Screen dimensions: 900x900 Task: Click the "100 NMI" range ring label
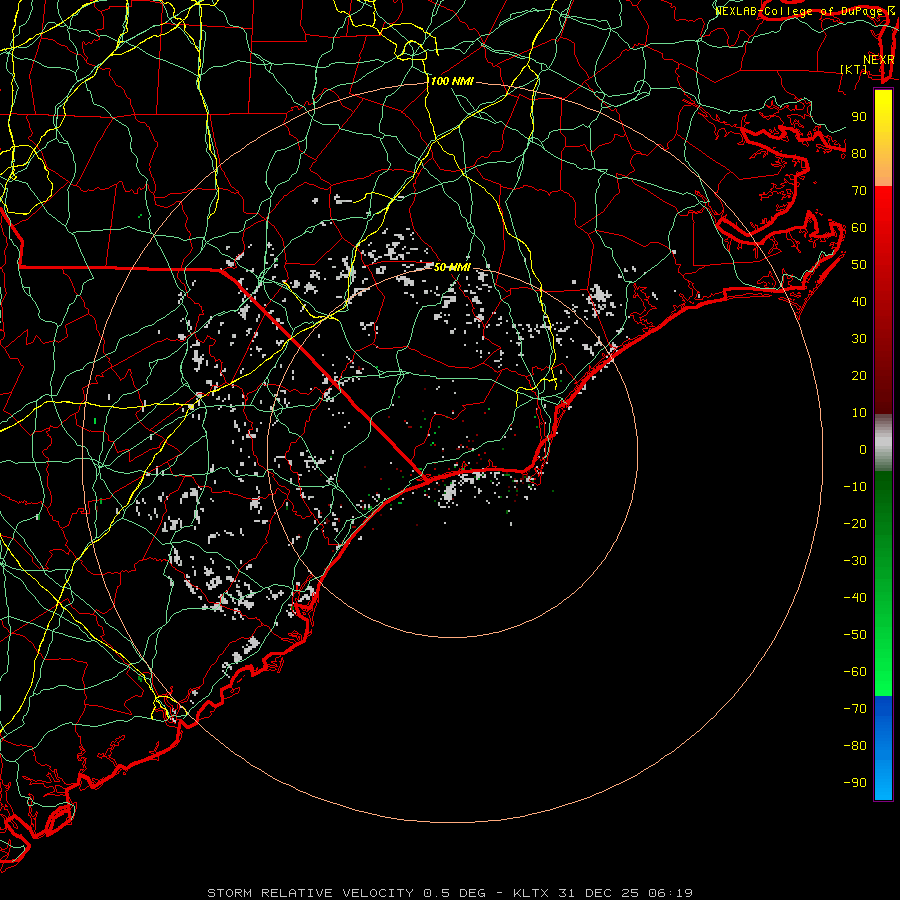452,82
